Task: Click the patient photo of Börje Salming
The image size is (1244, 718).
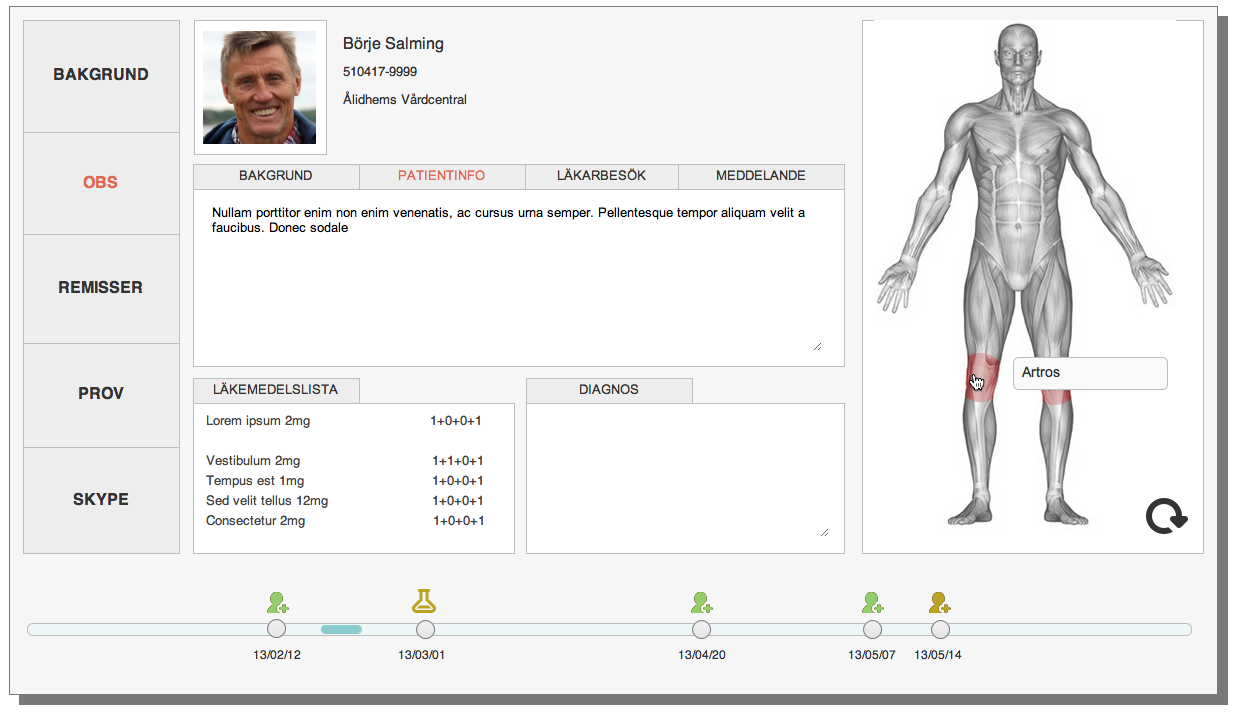Action: click(x=260, y=88)
